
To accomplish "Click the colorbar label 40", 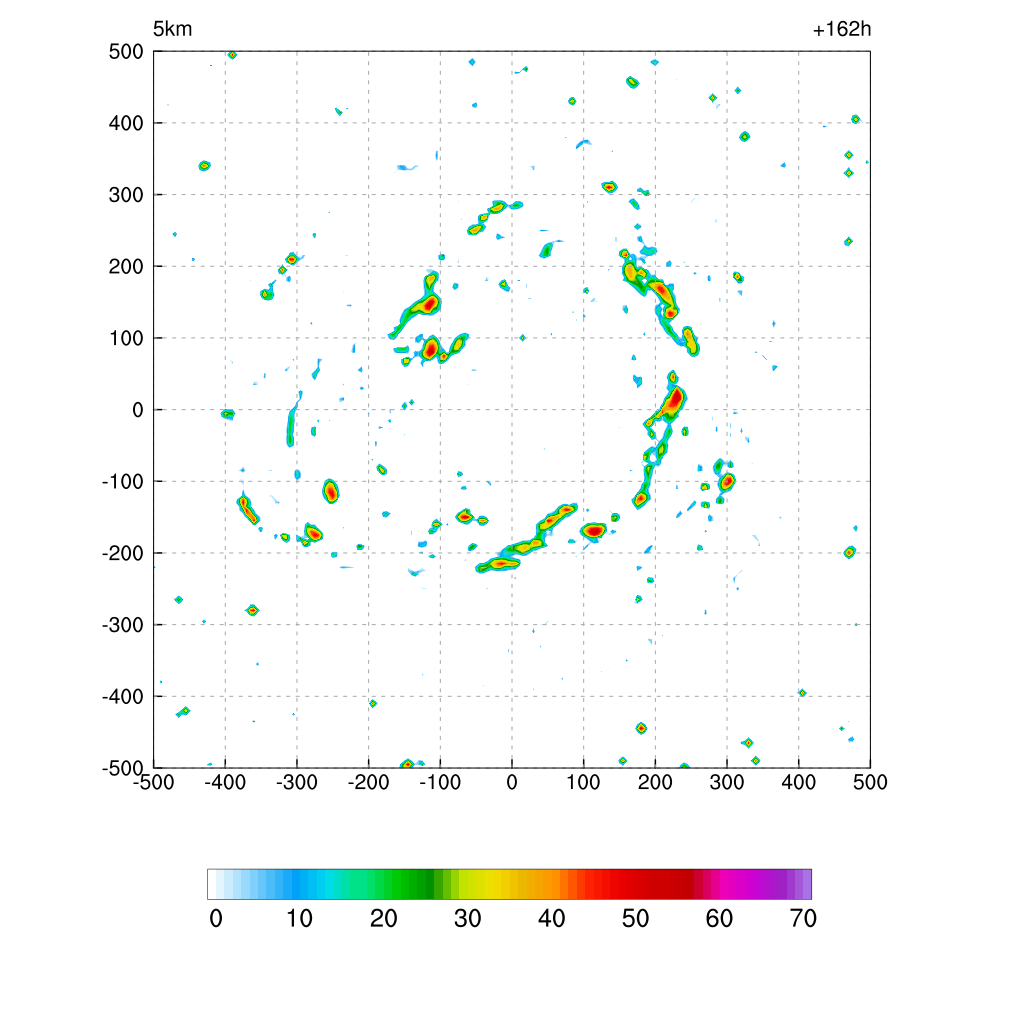I will tap(552, 919).
